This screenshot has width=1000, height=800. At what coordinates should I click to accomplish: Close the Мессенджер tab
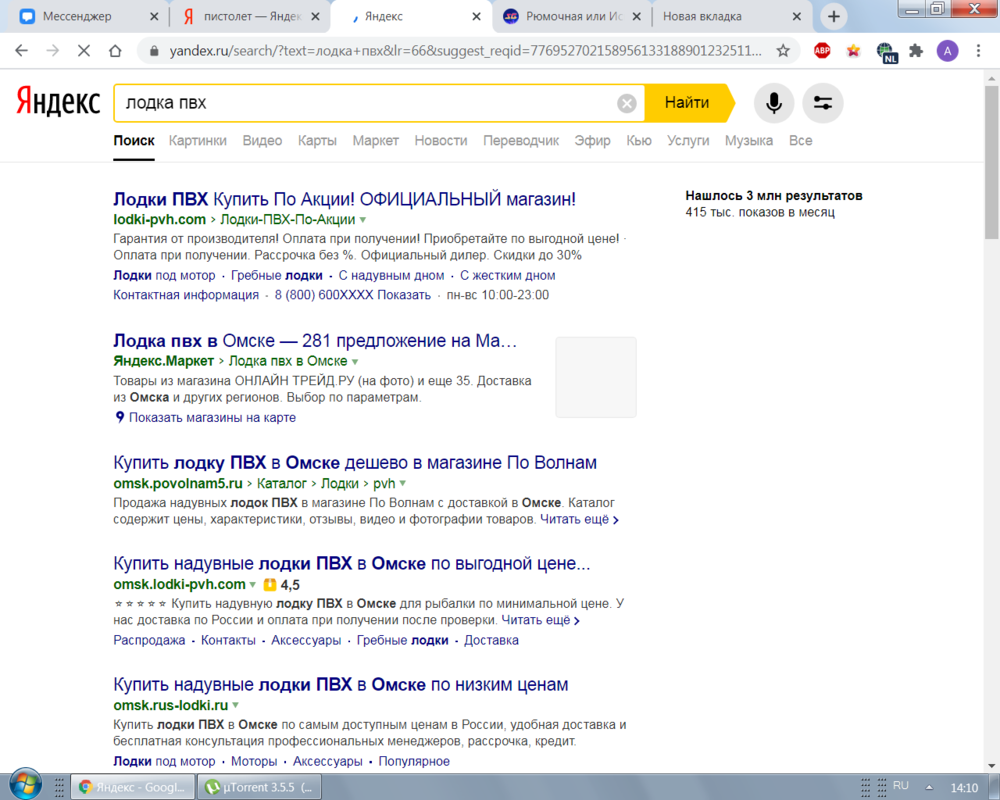coord(154,17)
